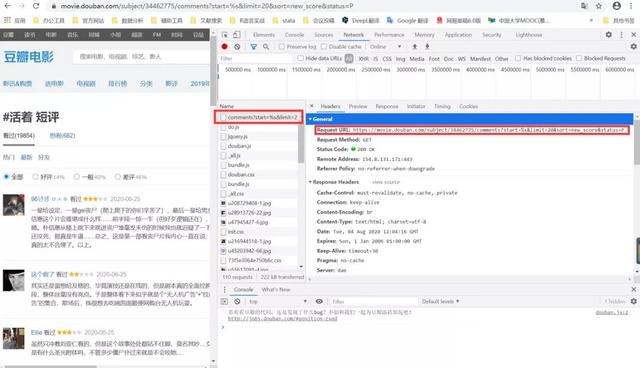640x368 pixels.
Task: Select the douban.css request row
Action: 258,175
